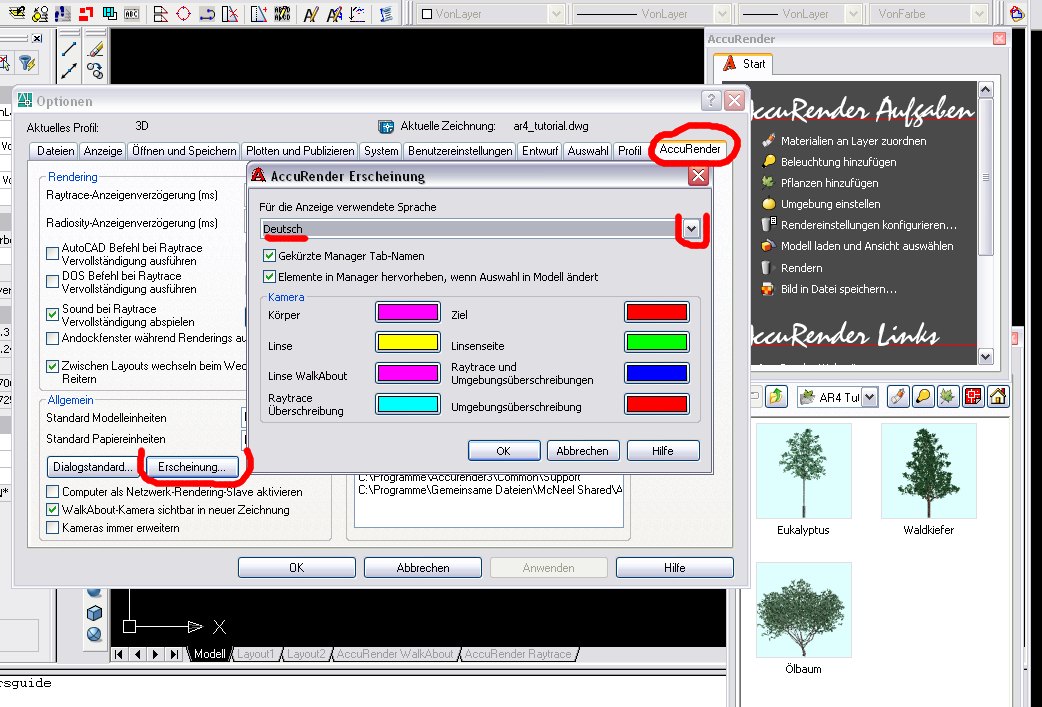1042x707 pixels.
Task: Select the line drawing tool
Action: point(69,49)
